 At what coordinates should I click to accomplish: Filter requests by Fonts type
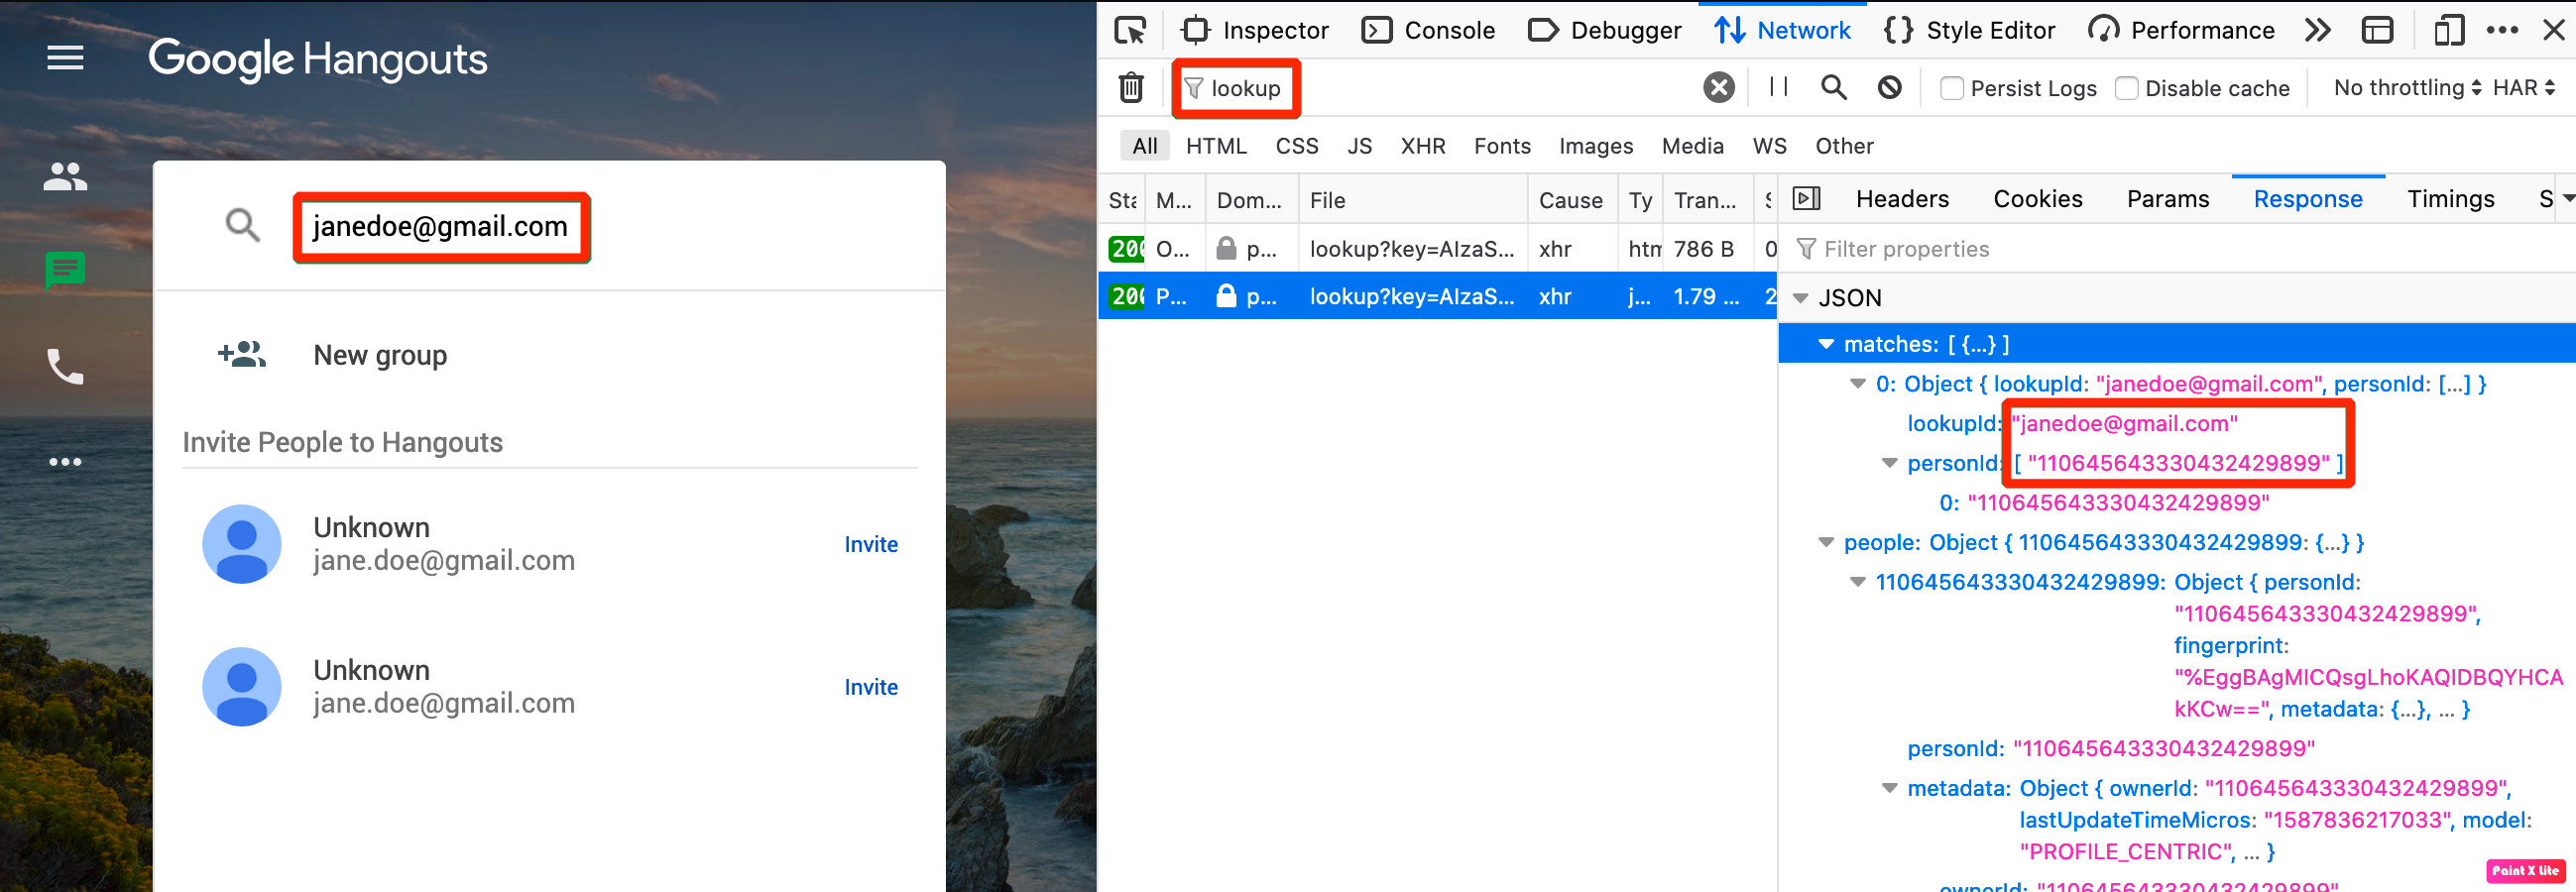click(1502, 146)
